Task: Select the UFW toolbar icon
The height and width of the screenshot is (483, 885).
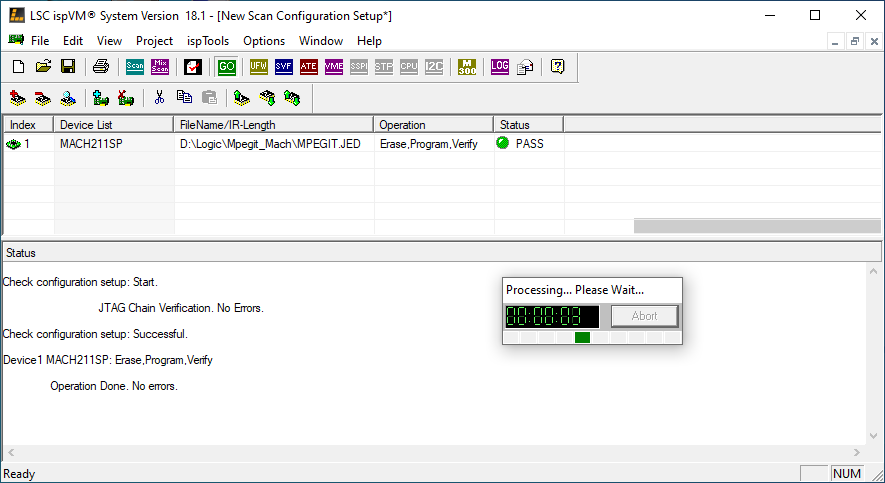Action: (259, 67)
